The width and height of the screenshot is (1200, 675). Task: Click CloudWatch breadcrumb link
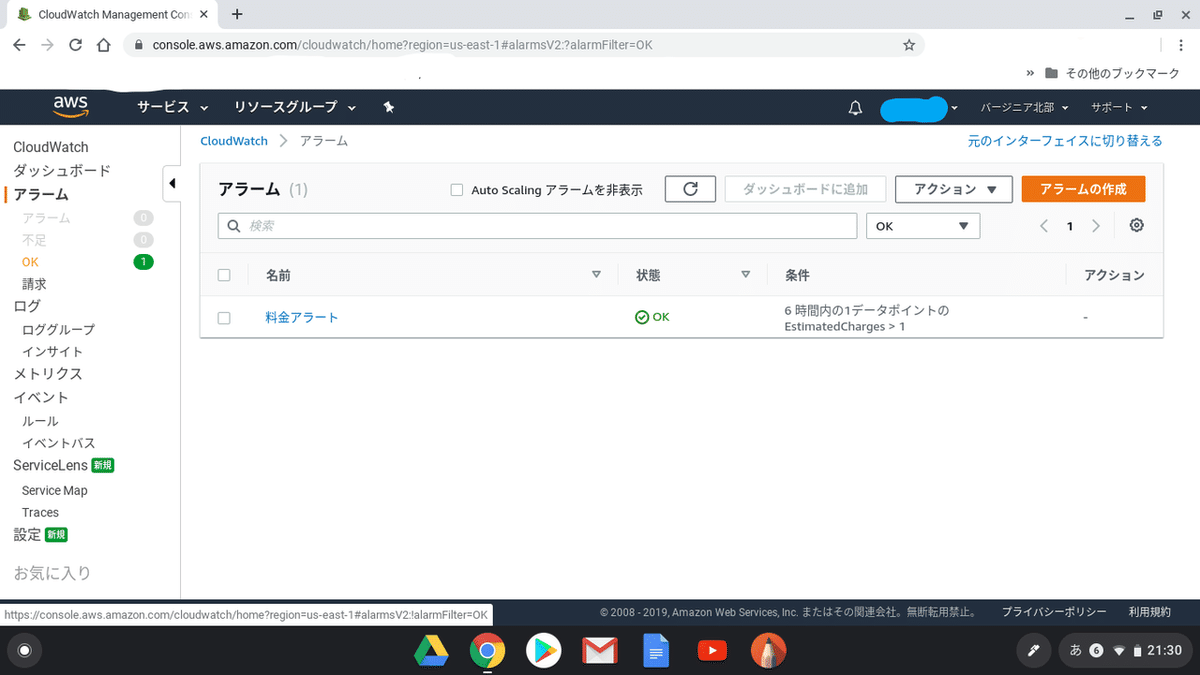pos(234,141)
